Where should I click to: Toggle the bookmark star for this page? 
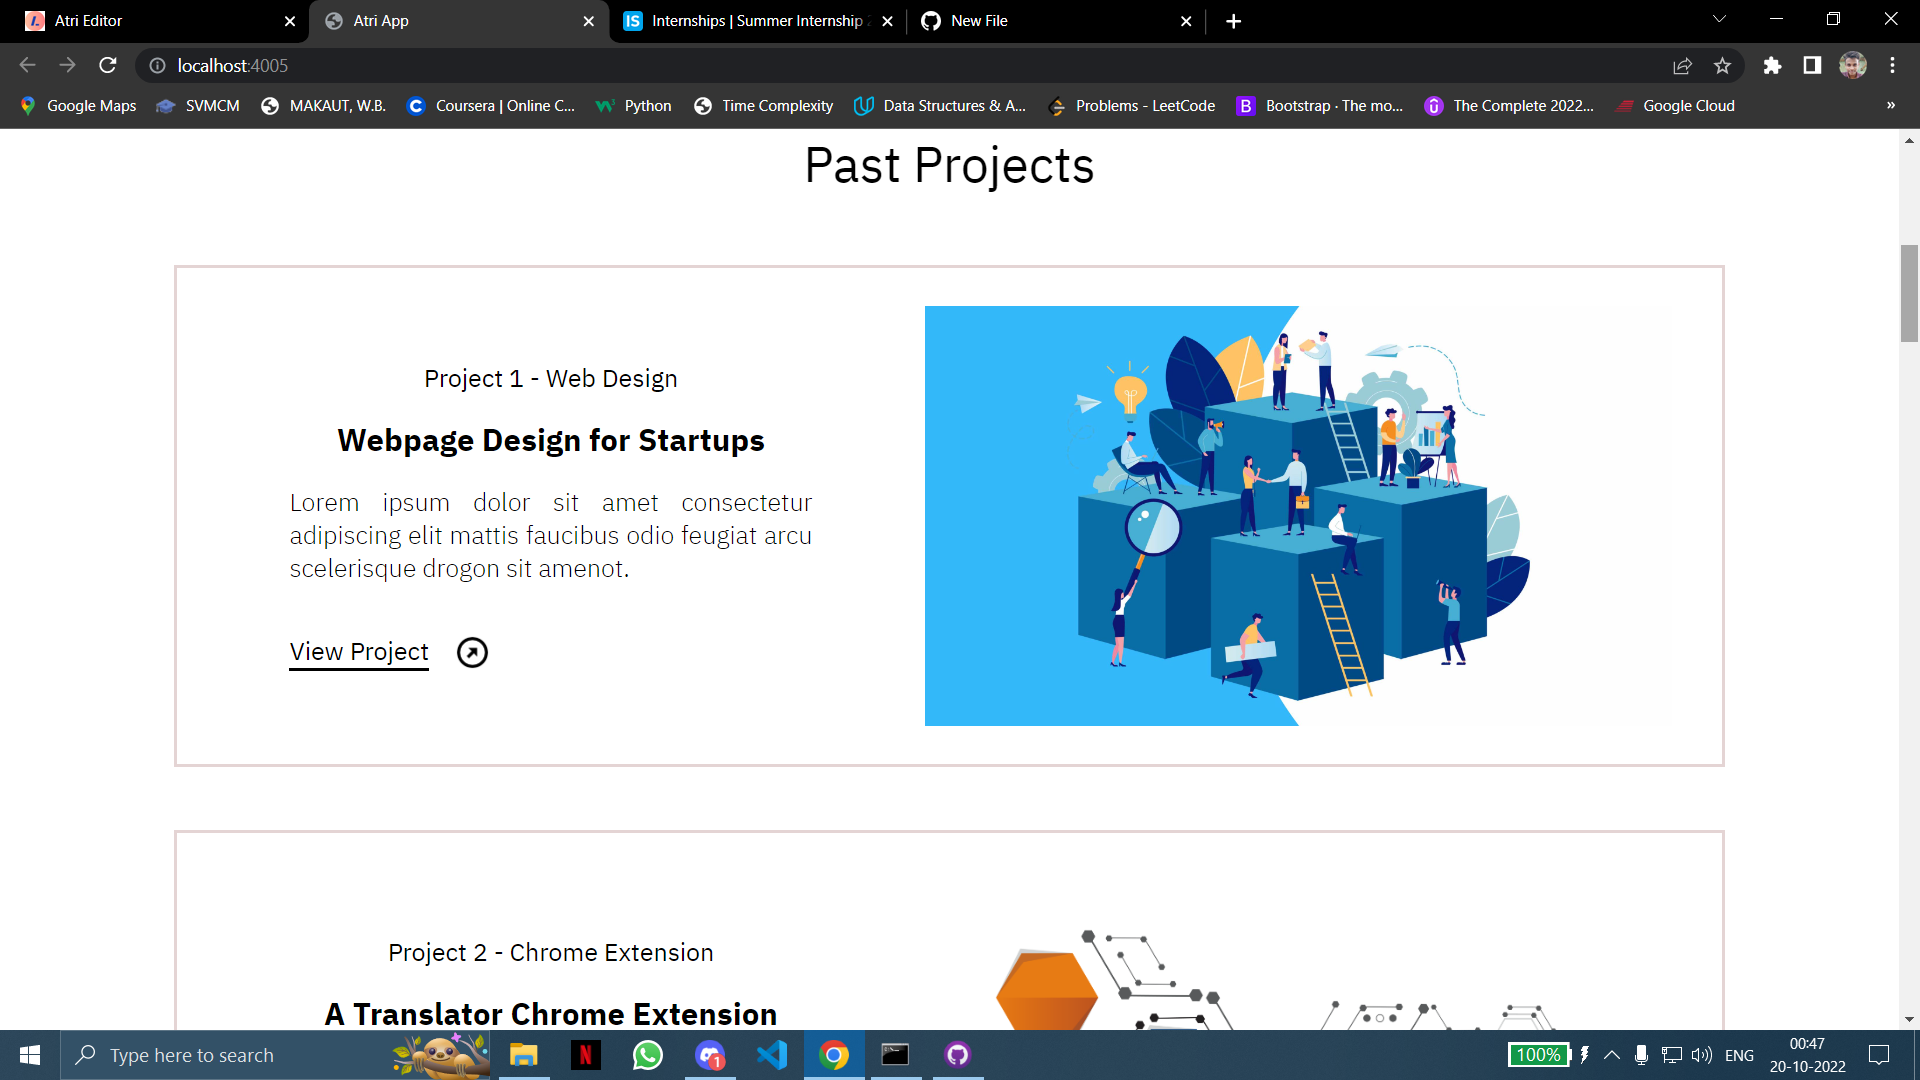click(1723, 65)
